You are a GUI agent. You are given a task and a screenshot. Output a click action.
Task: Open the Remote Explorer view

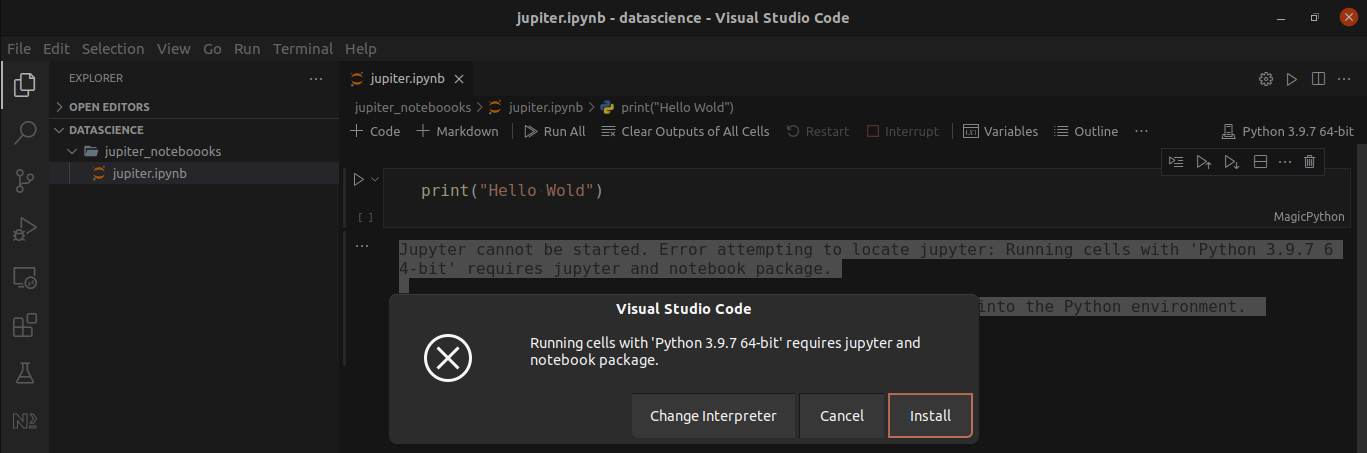25,278
